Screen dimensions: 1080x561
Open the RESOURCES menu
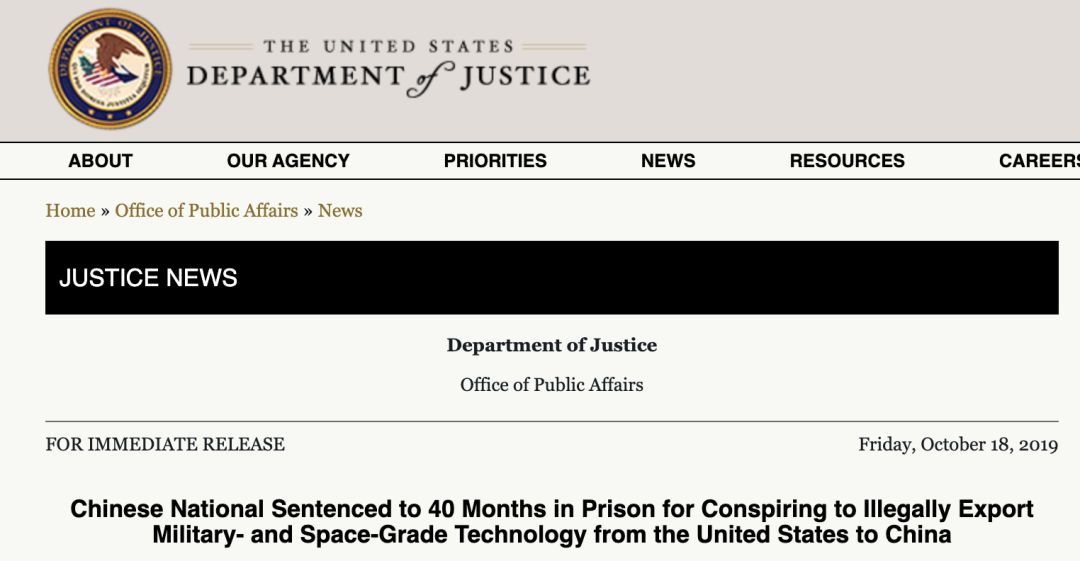point(847,161)
